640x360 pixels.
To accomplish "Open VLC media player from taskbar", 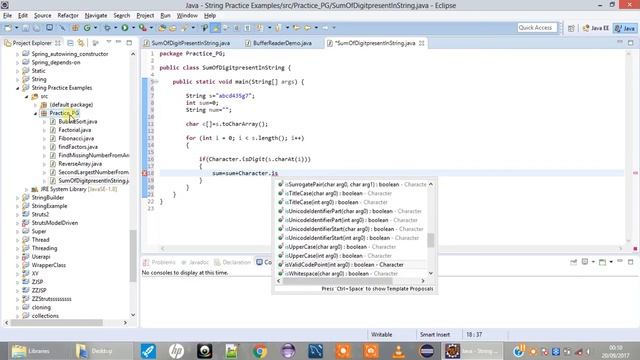I will click(x=398, y=351).
